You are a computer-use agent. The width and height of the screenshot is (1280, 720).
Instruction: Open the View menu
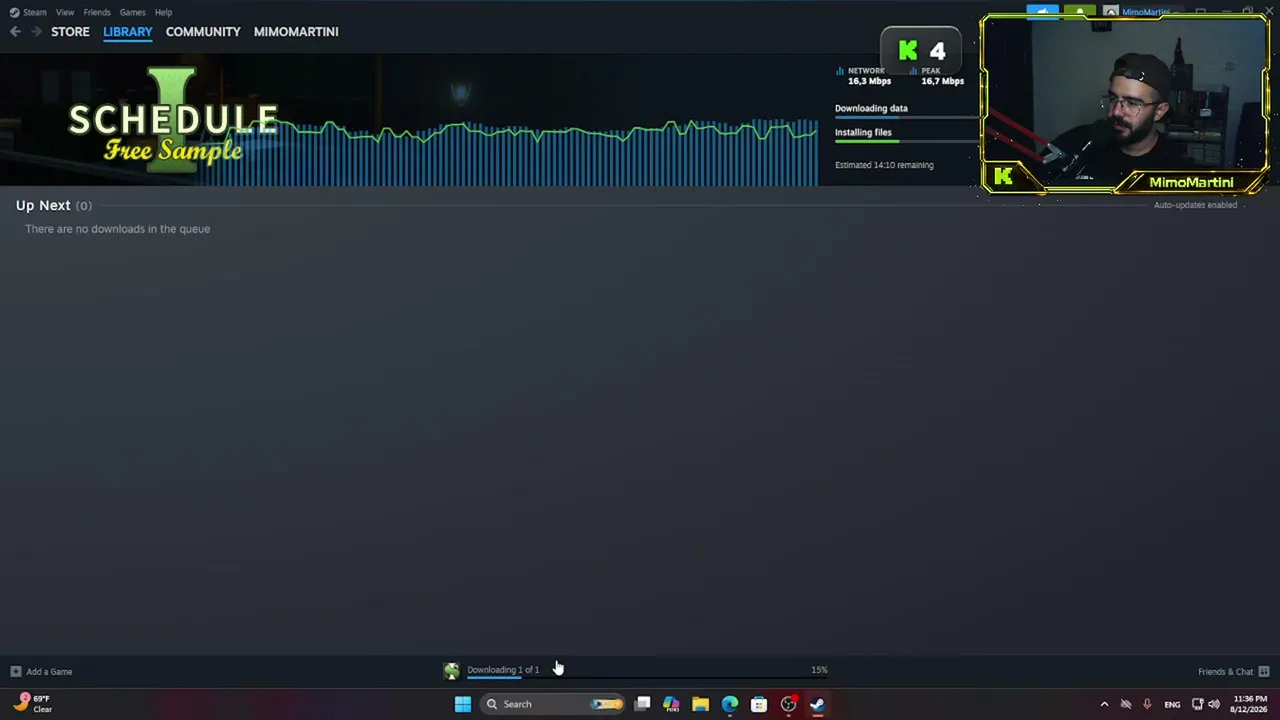pyautogui.click(x=65, y=12)
